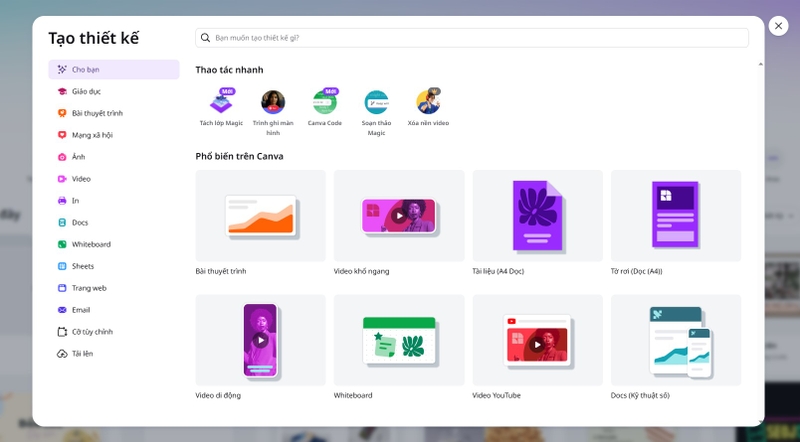800x442 pixels.
Task: Click the Docs sidebar icon
Action: (x=62, y=223)
